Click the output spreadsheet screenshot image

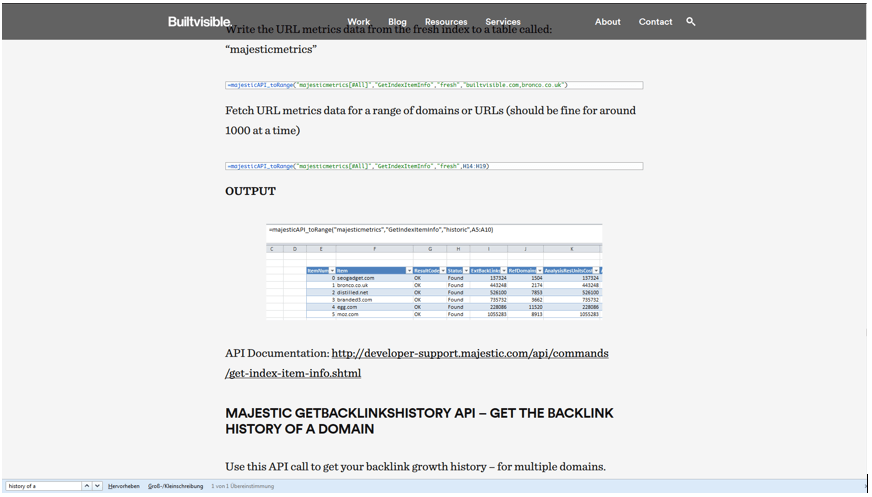point(434,271)
